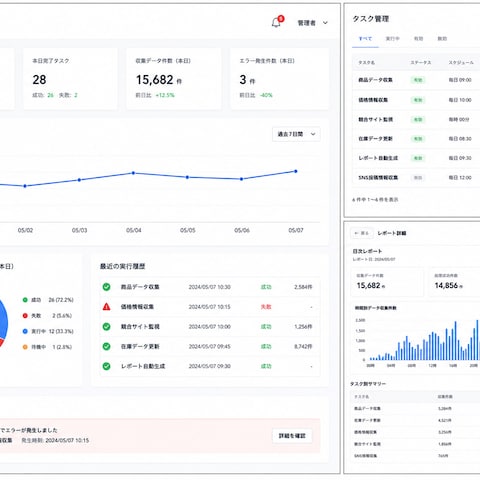Viewport: 480px width, 480px height.
Task: Click the green 成功 legend dot
Action: [x=25, y=300]
